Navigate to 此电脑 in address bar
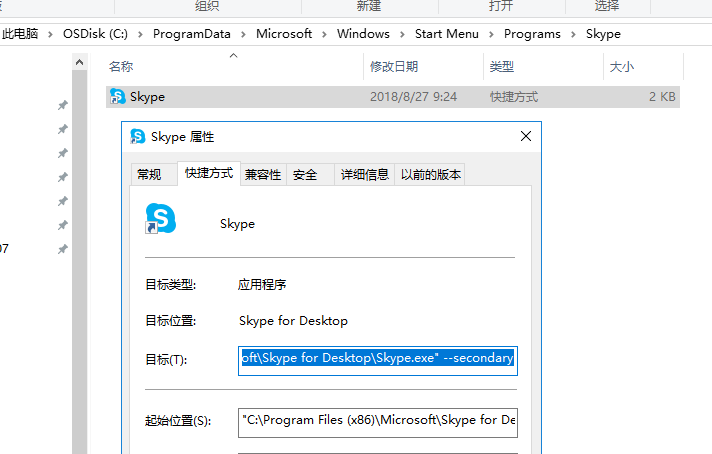This screenshot has width=712, height=454. pos(20,34)
